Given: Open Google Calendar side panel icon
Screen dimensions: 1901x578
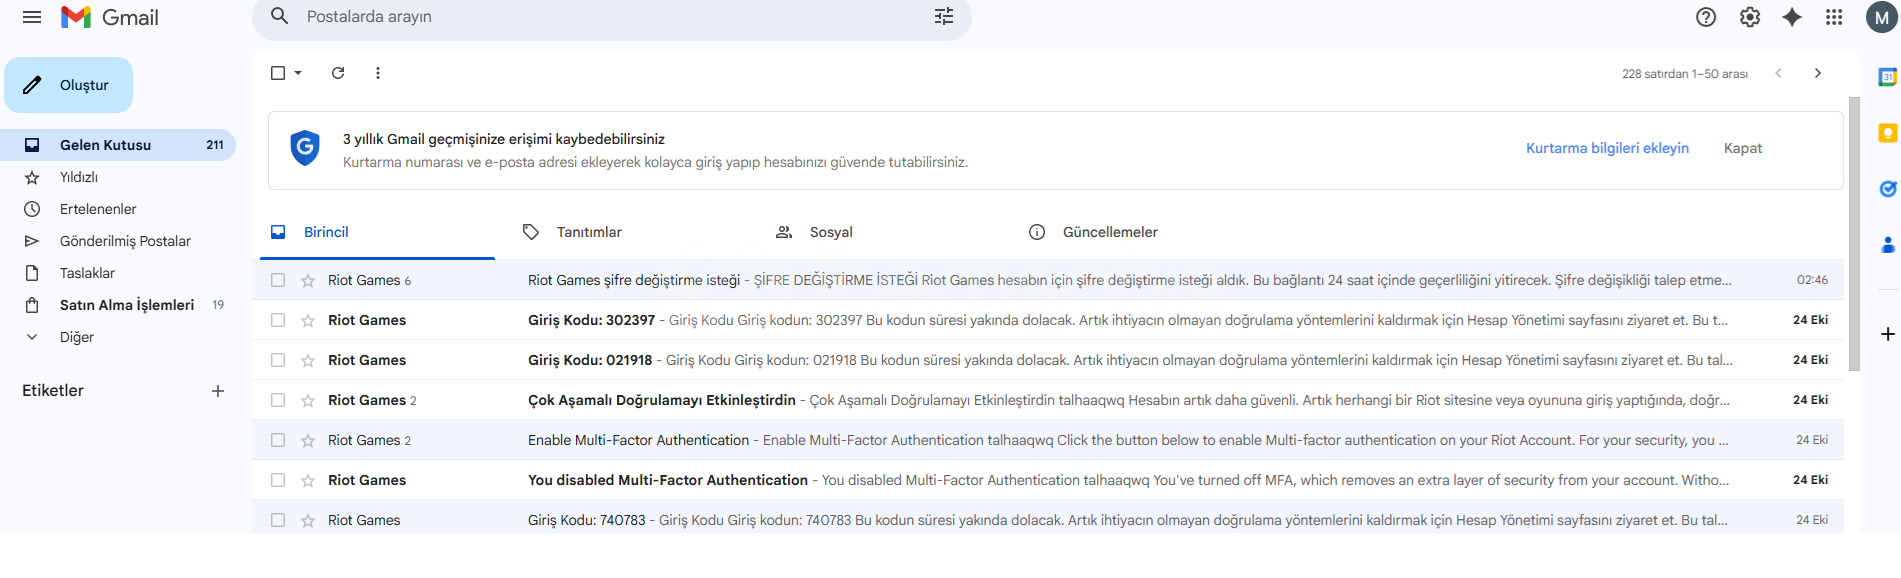Looking at the screenshot, I should (1887, 77).
